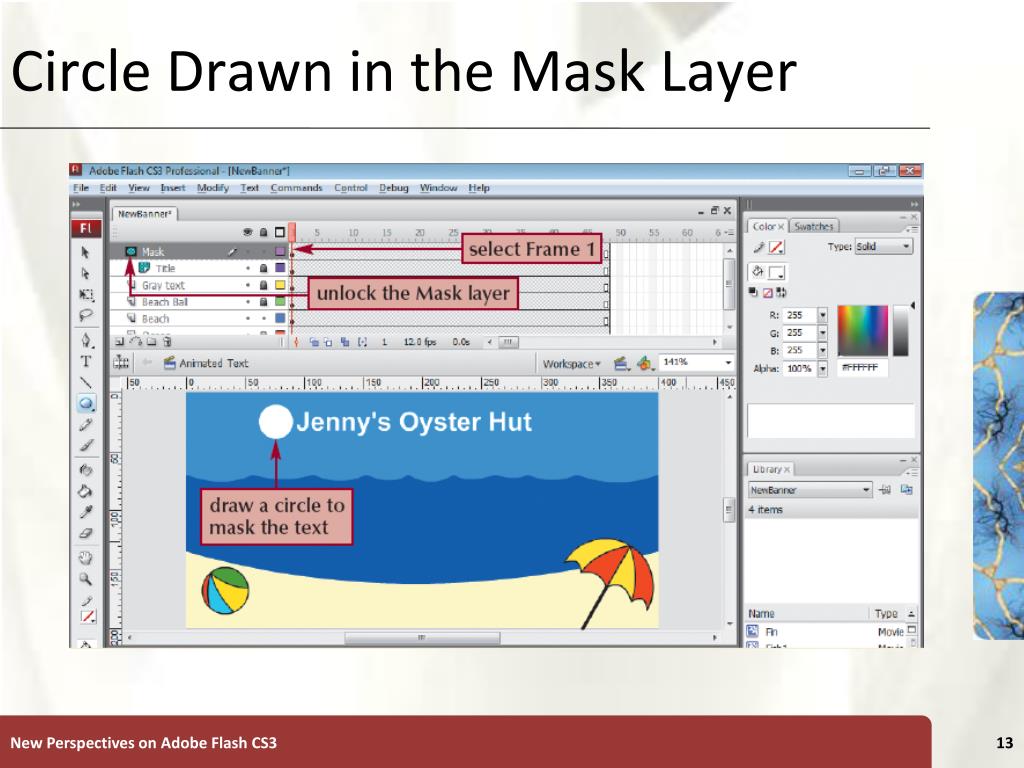Select the Selection (black arrow) tool
This screenshot has height=768, width=1024.
click(x=85, y=252)
